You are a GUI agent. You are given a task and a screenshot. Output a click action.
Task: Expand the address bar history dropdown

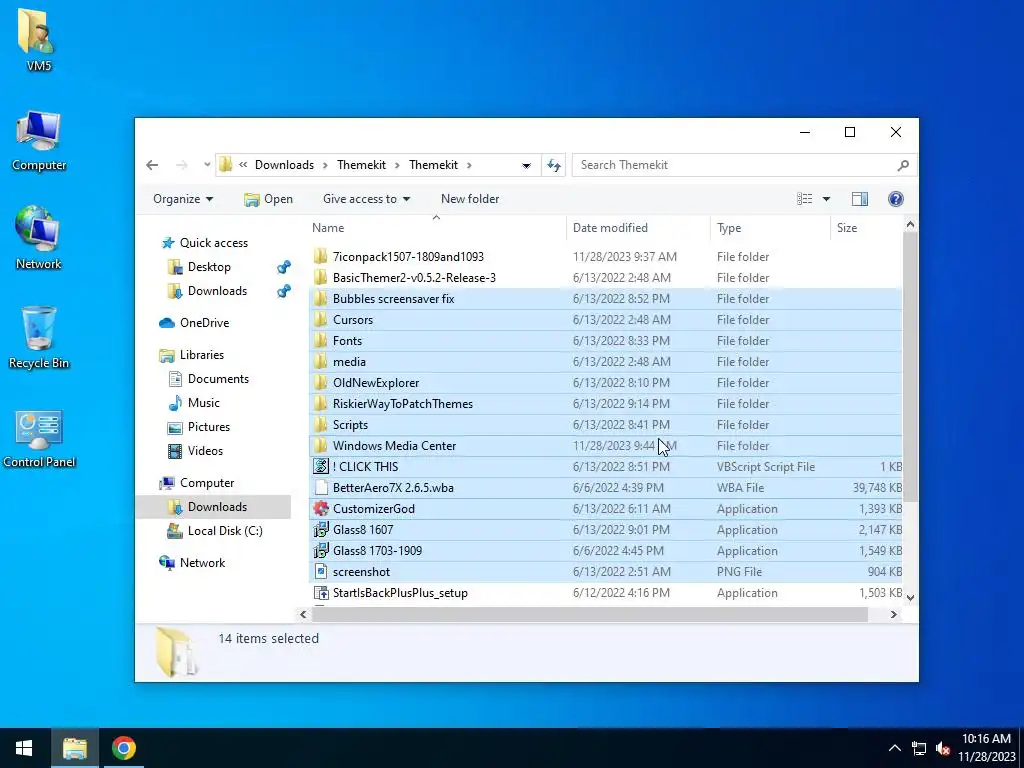tap(526, 165)
